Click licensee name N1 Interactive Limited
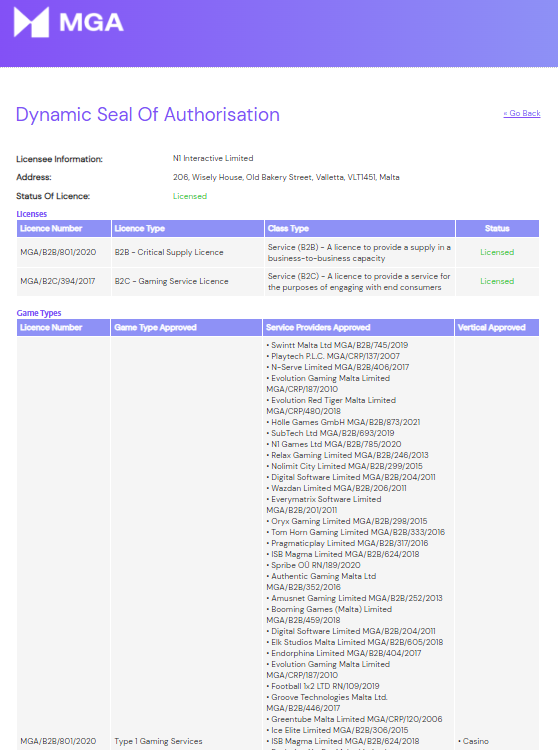This screenshot has width=558, height=750. pos(213,158)
